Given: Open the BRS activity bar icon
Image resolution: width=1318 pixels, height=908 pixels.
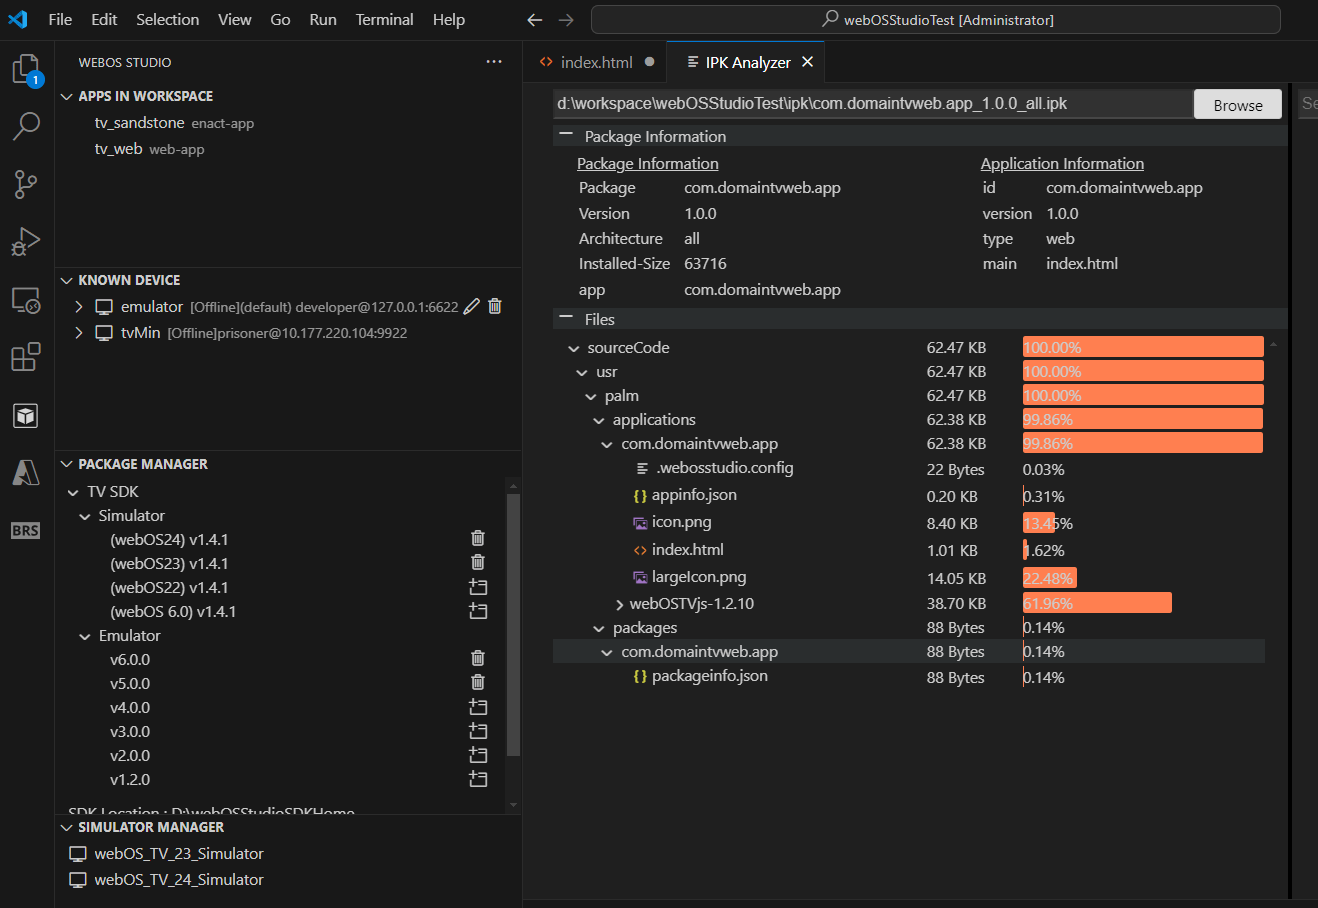Looking at the screenshot, I should click(26, 530).
